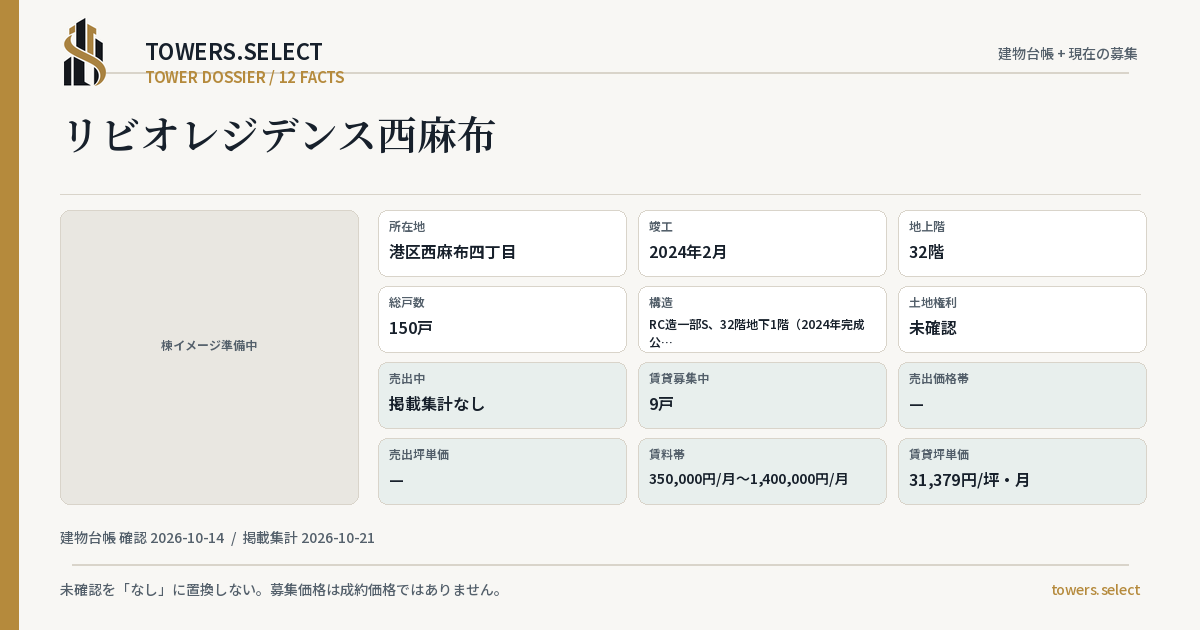Screen dimensions: 1200x630
Task: Open the towers.select footer link
Action: point(1095,590)
